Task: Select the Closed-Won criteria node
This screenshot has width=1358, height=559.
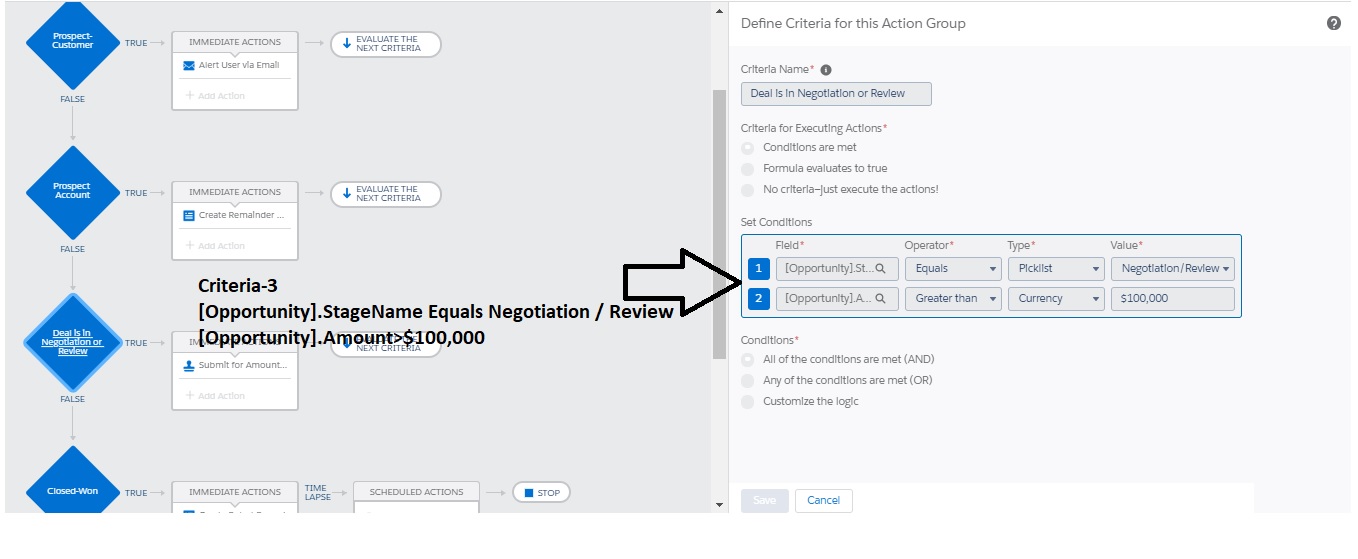Action: (72, 491)
